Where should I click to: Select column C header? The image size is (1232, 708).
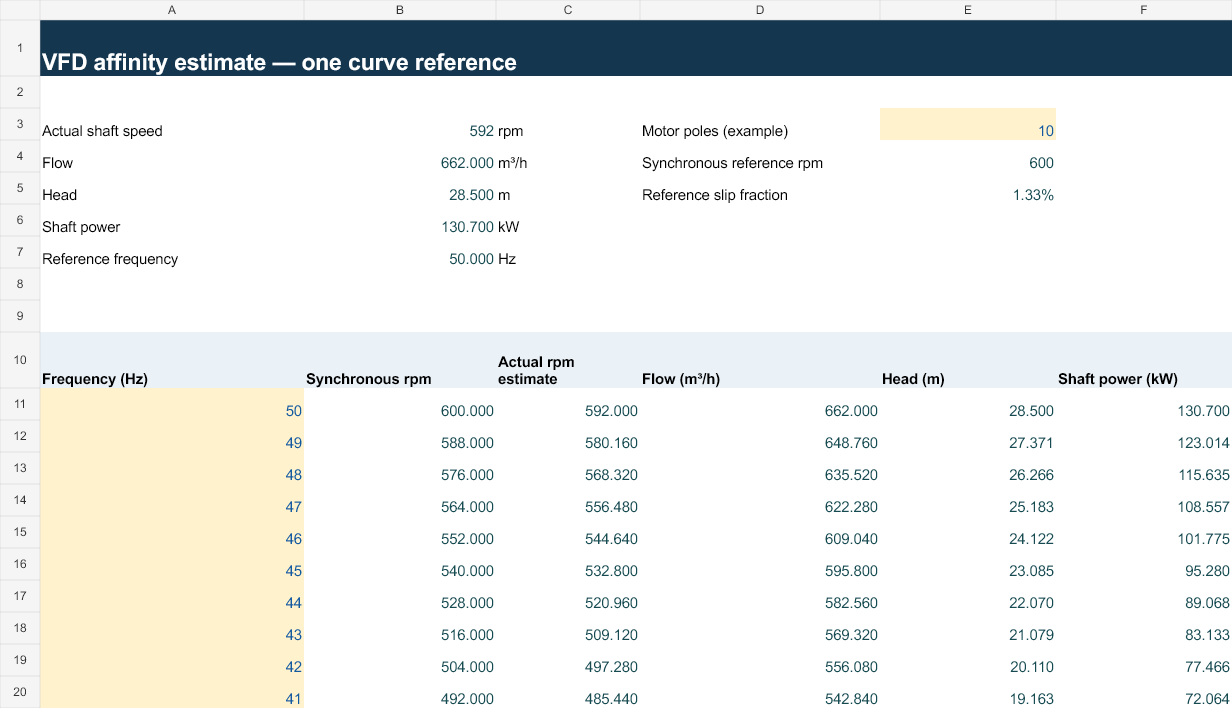click(568, 10)
